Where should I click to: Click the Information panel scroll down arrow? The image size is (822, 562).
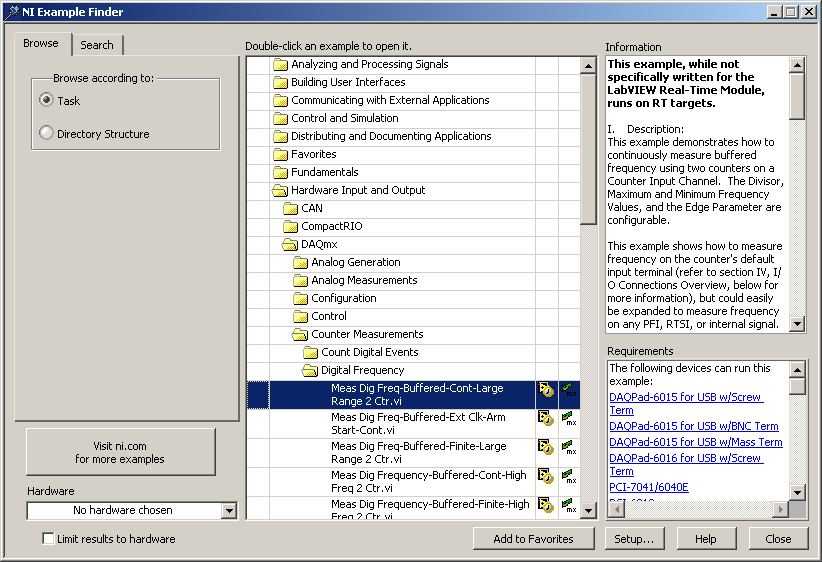pyautogui.click(x=797, y=324)
